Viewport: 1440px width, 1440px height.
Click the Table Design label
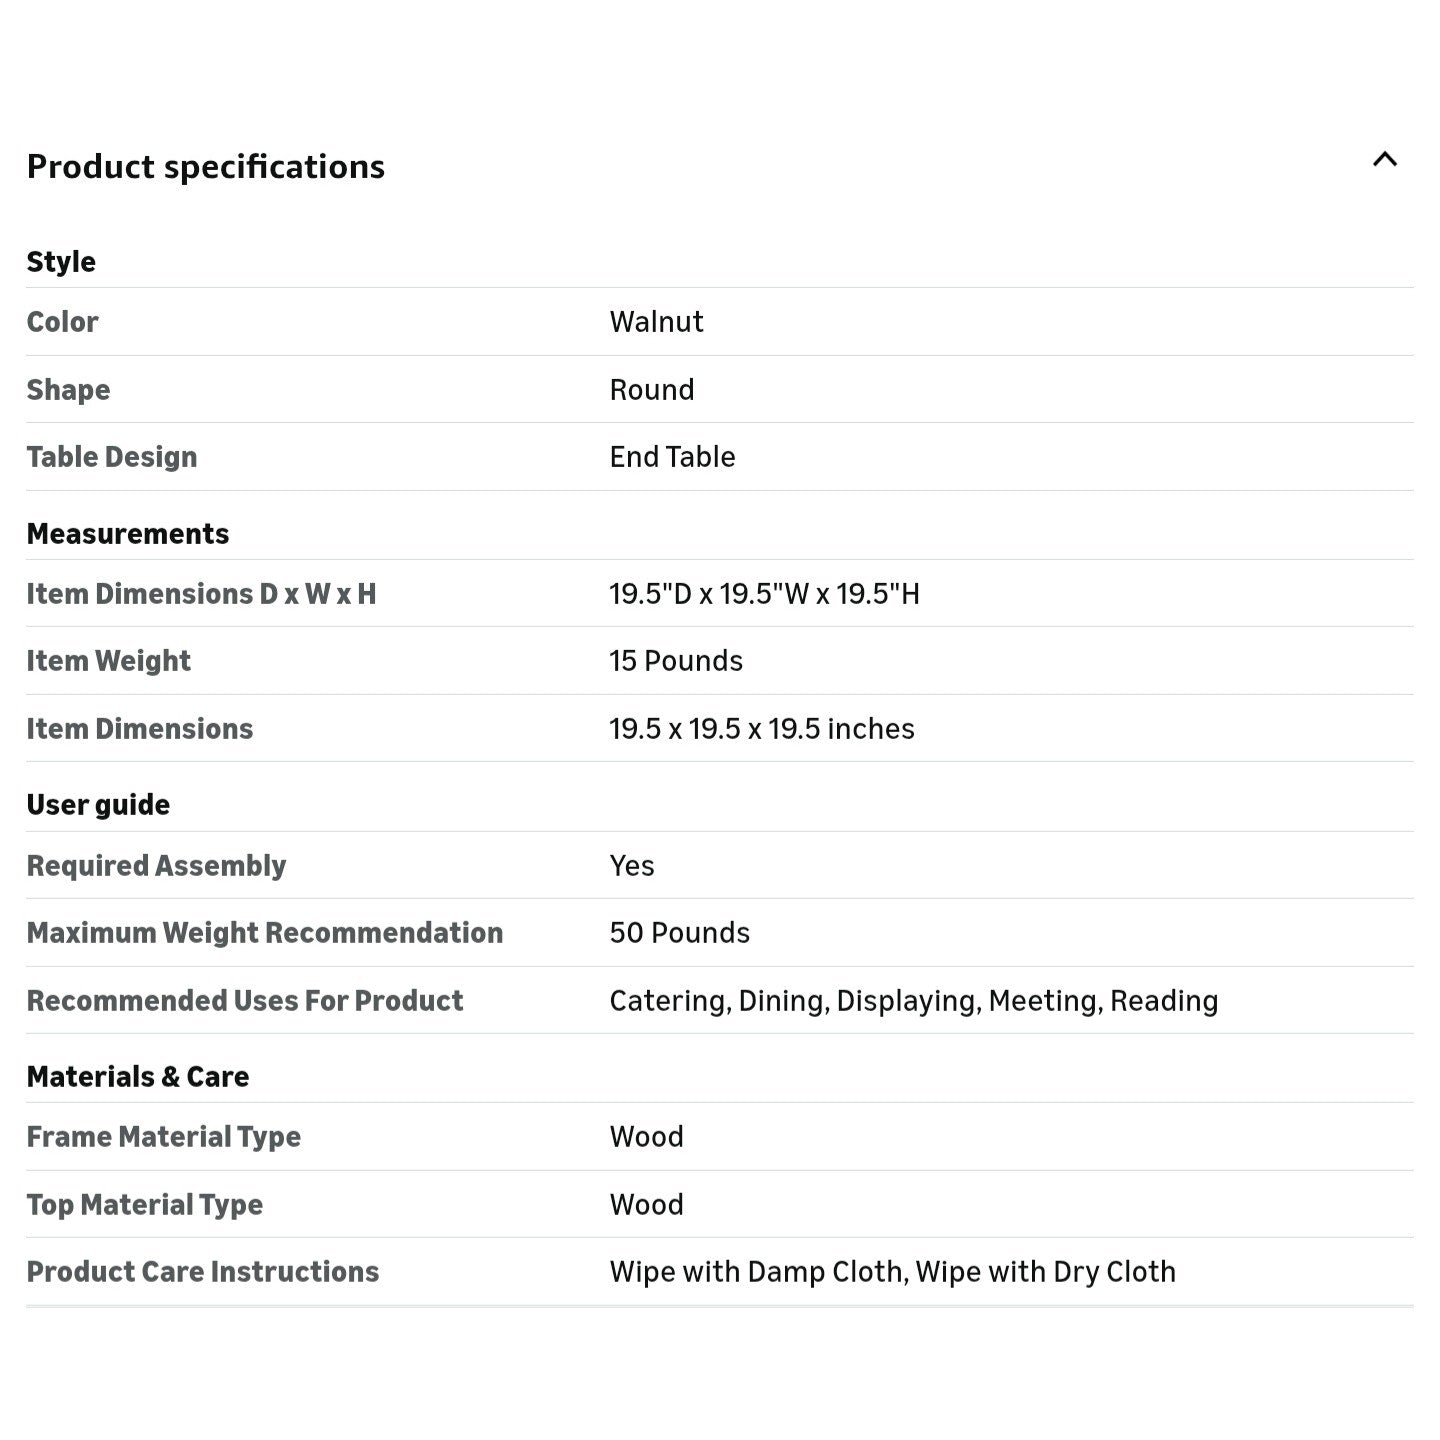click(x=112, y=457)
